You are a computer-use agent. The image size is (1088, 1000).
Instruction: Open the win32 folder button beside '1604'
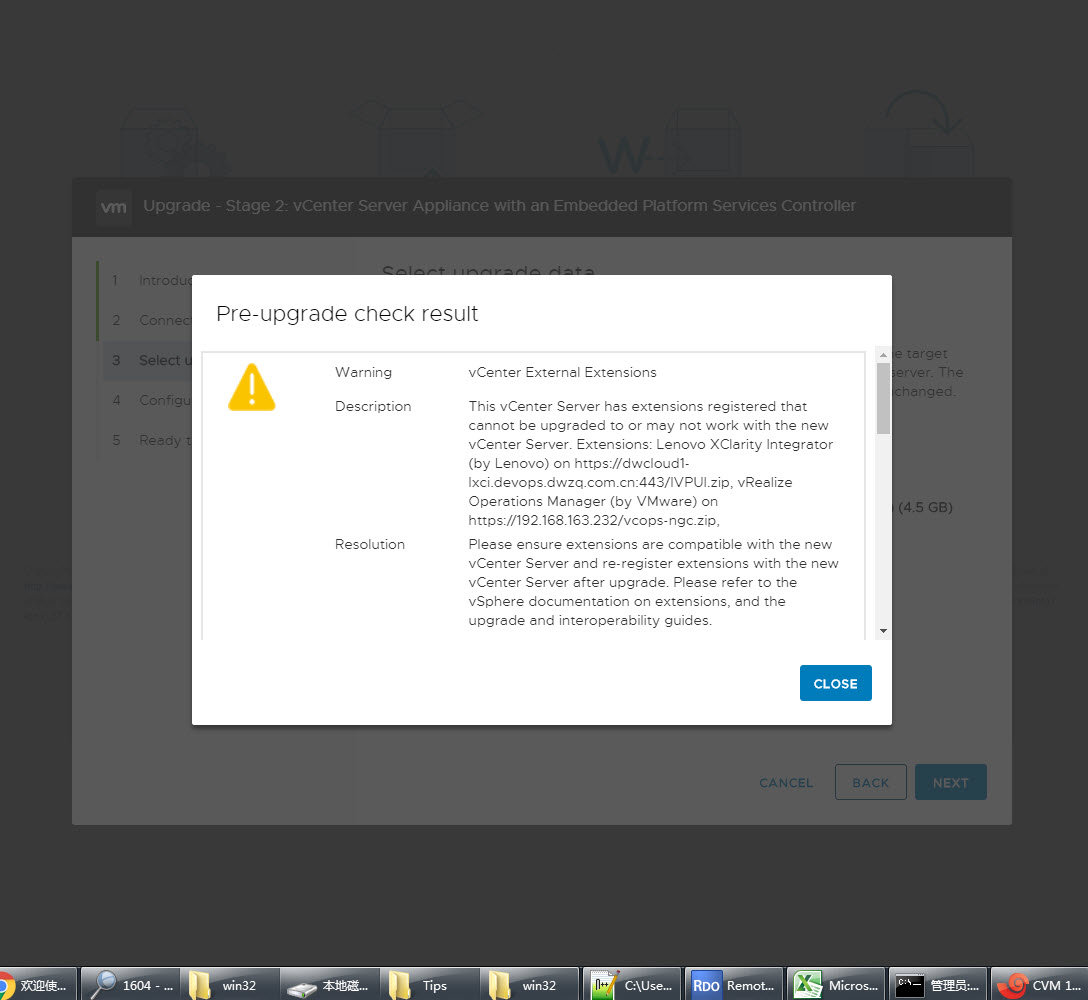230,985
